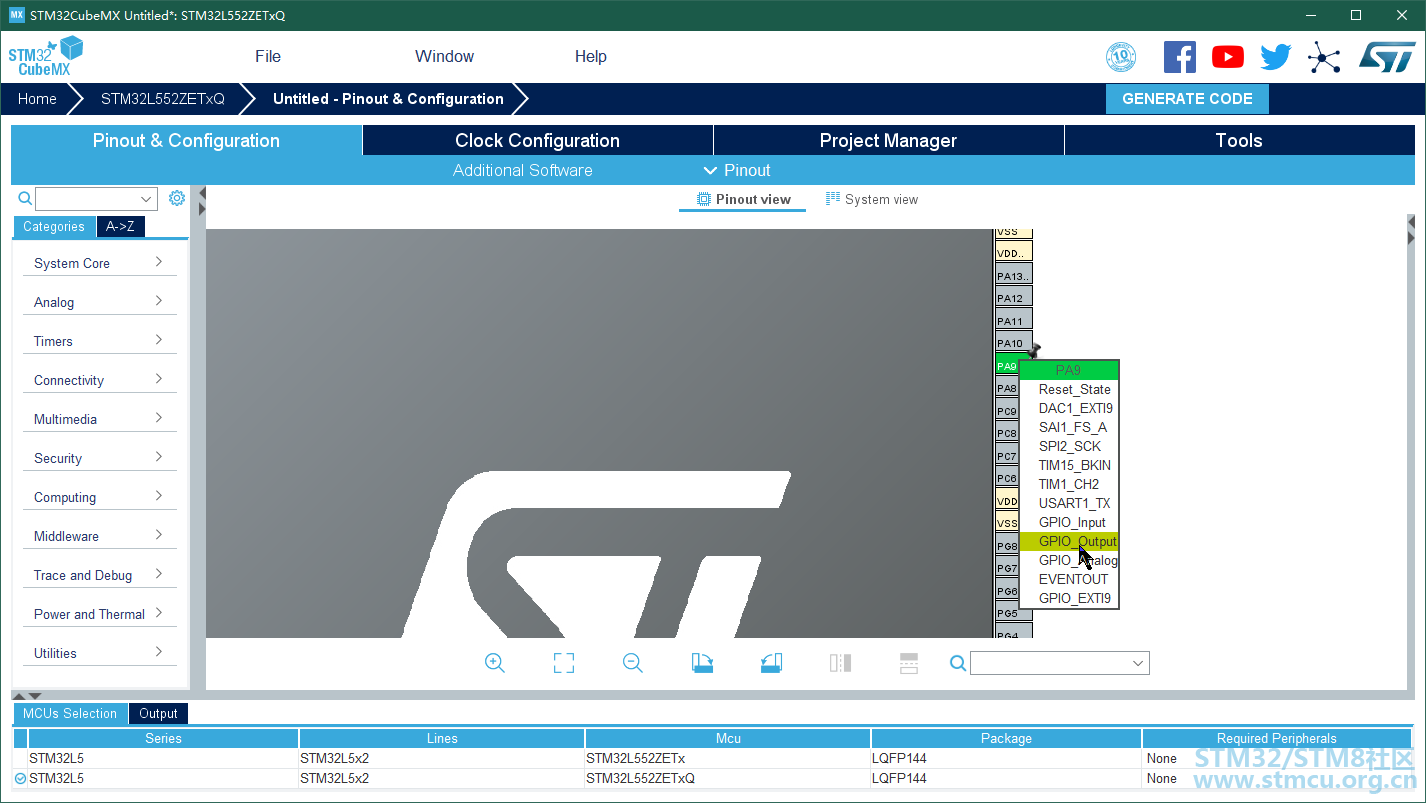Zoom out of the pinout view
This screenshot has width=1426, height=803.
point(633,663)
